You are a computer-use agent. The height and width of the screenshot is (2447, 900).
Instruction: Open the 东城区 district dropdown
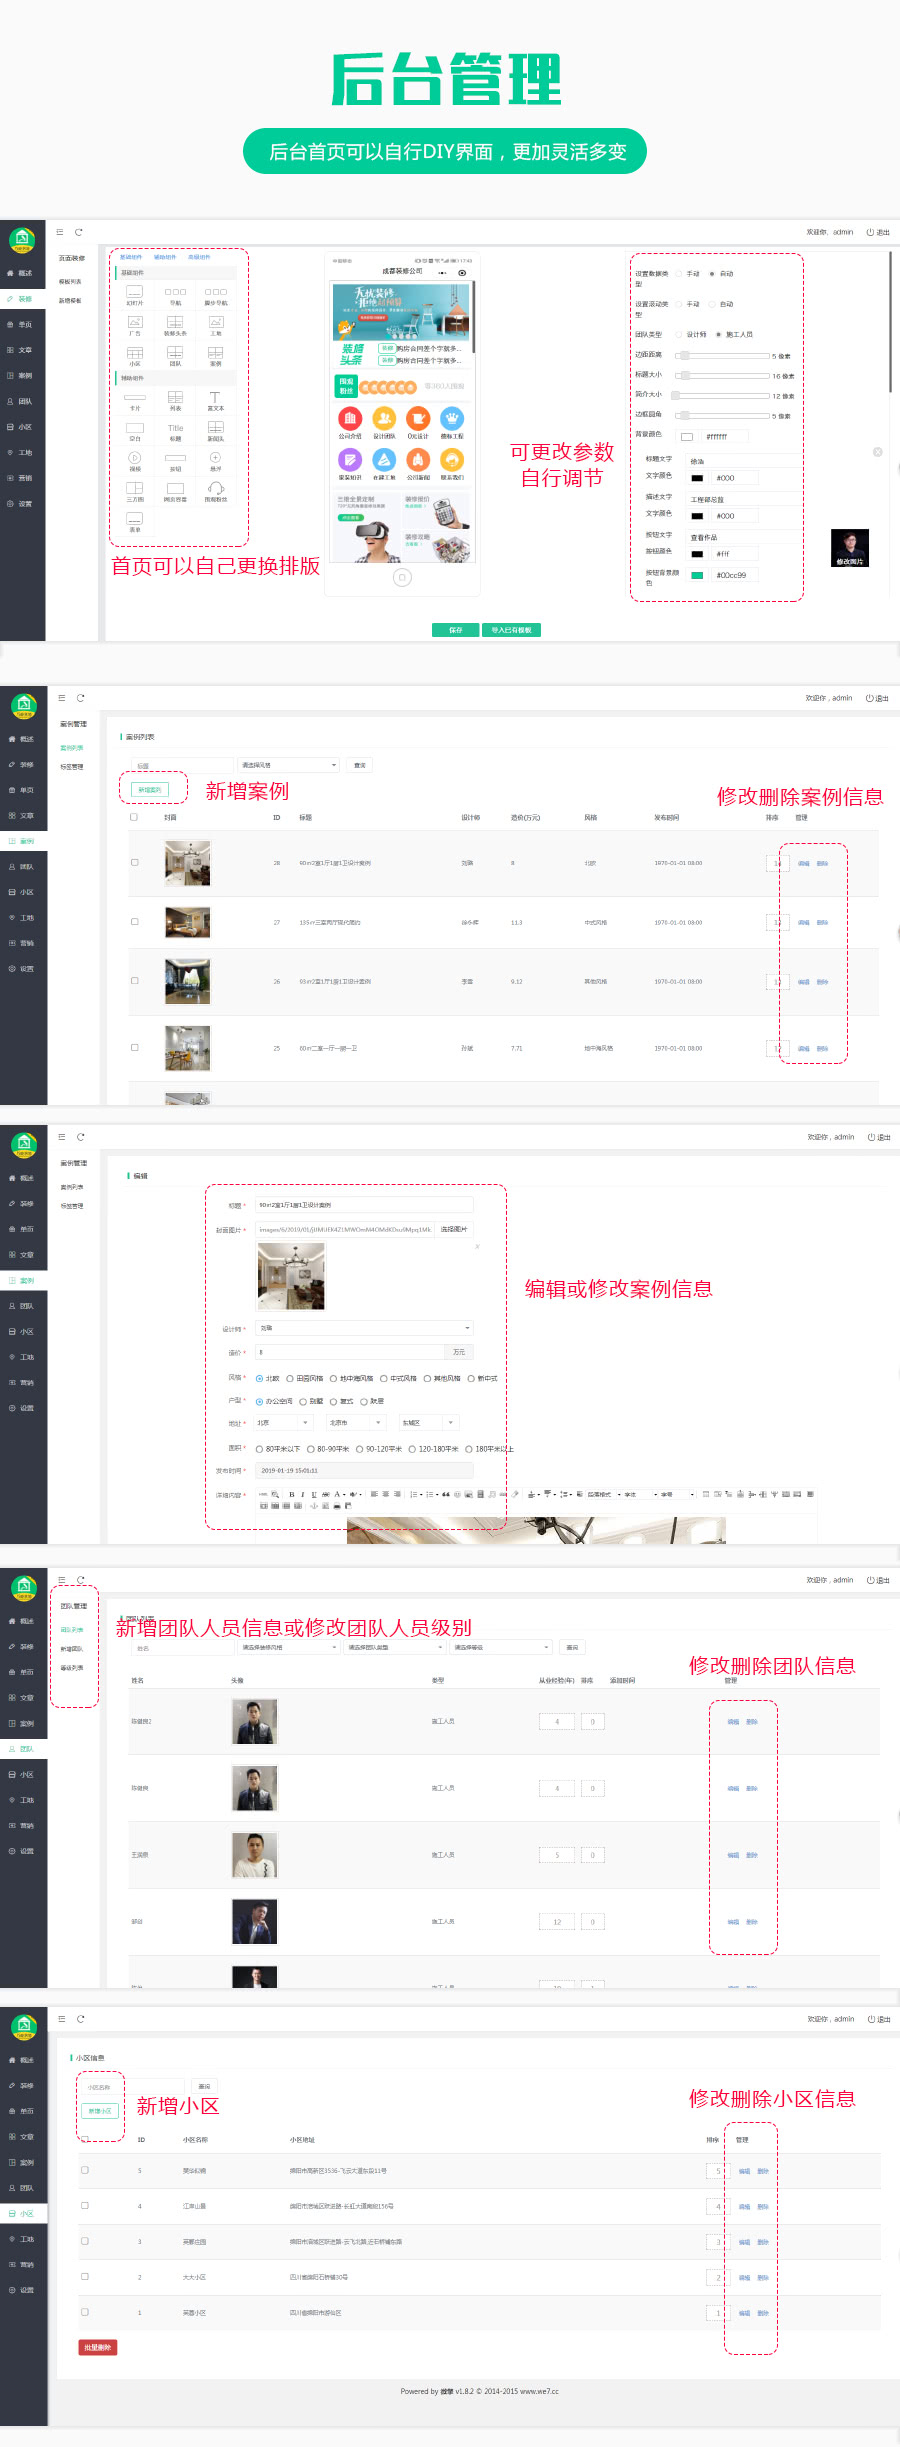[428, 1422]
